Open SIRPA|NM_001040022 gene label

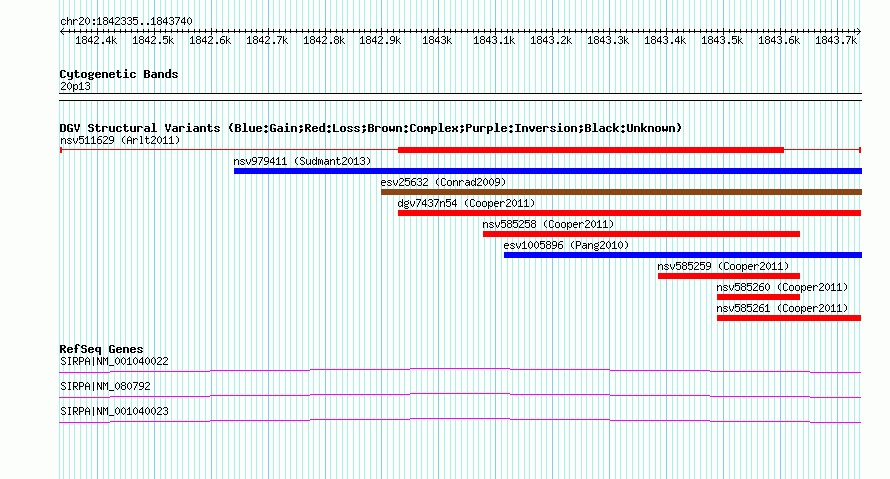coord(114,362)
